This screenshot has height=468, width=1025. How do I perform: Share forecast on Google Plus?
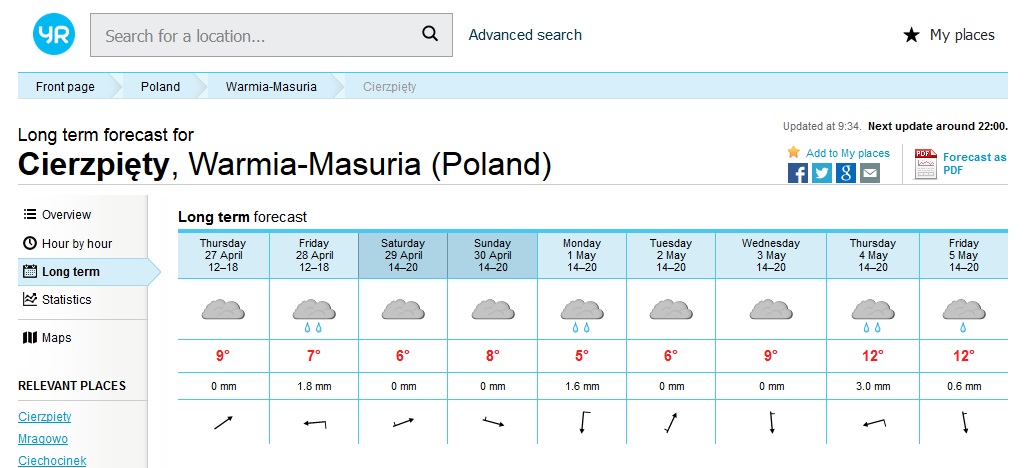coord(846,173)
